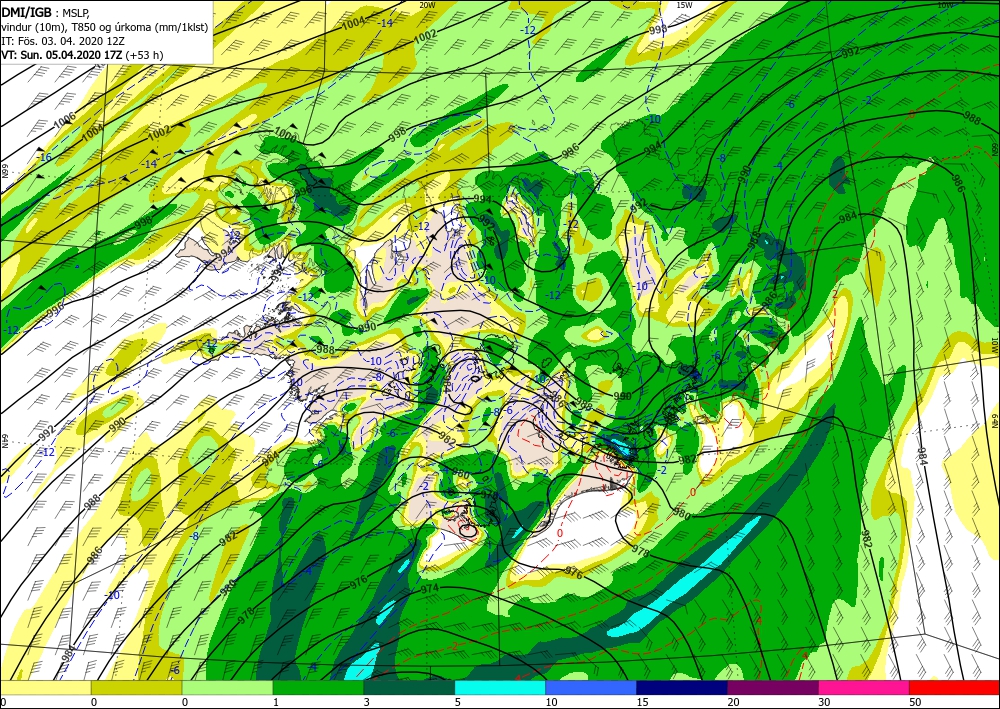This screenshot has width=1000, height=709.
Task: Click the pale yellow legend swatch
Action: coord(45,687)
